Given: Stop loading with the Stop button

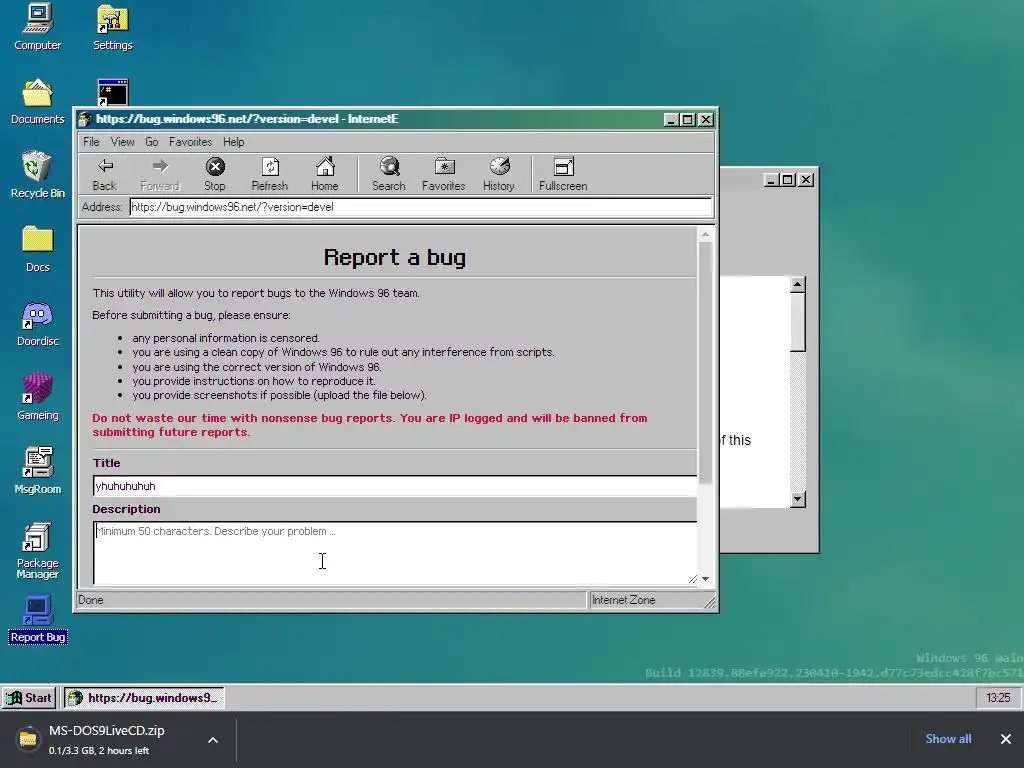Looking at the screenshot, I should tap(215, 174).
